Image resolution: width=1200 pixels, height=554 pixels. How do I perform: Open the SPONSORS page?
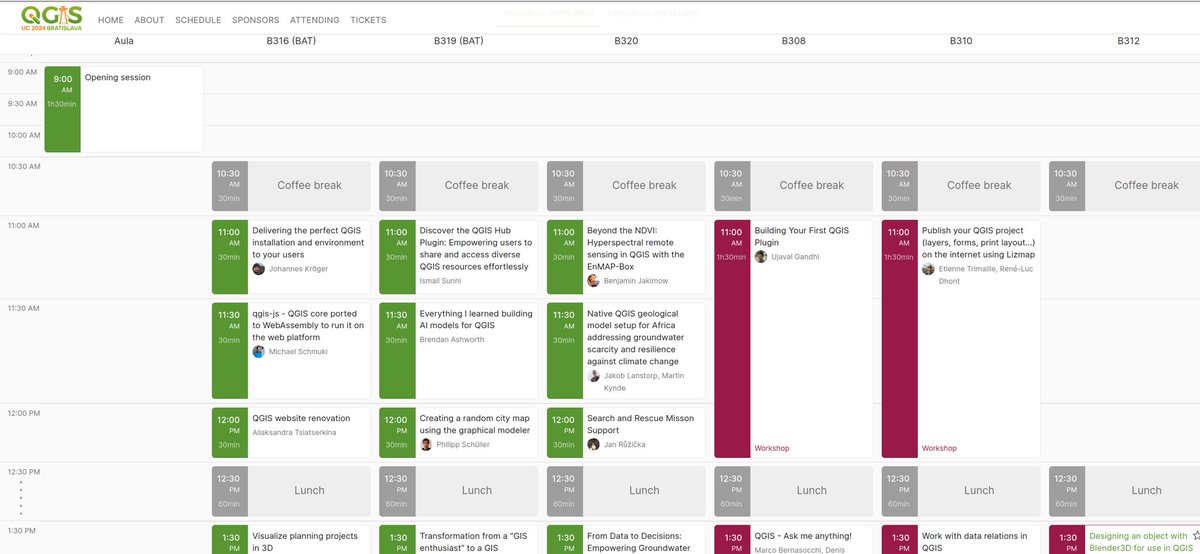click(256, 20)
